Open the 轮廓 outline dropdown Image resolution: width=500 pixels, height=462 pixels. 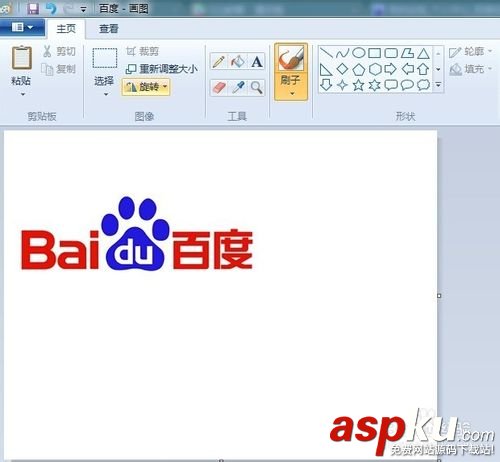pyautogui.click(x=471, y=52)
